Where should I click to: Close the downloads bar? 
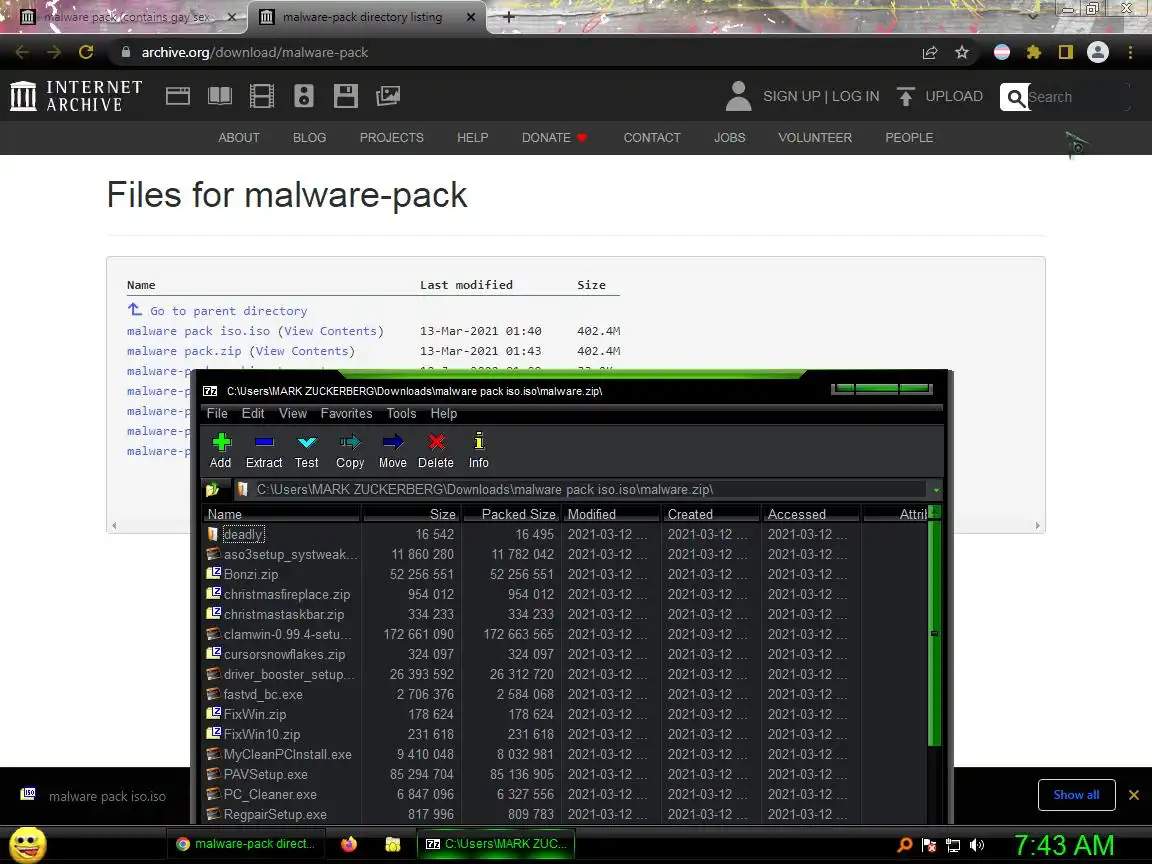[x=1134, y=795]
